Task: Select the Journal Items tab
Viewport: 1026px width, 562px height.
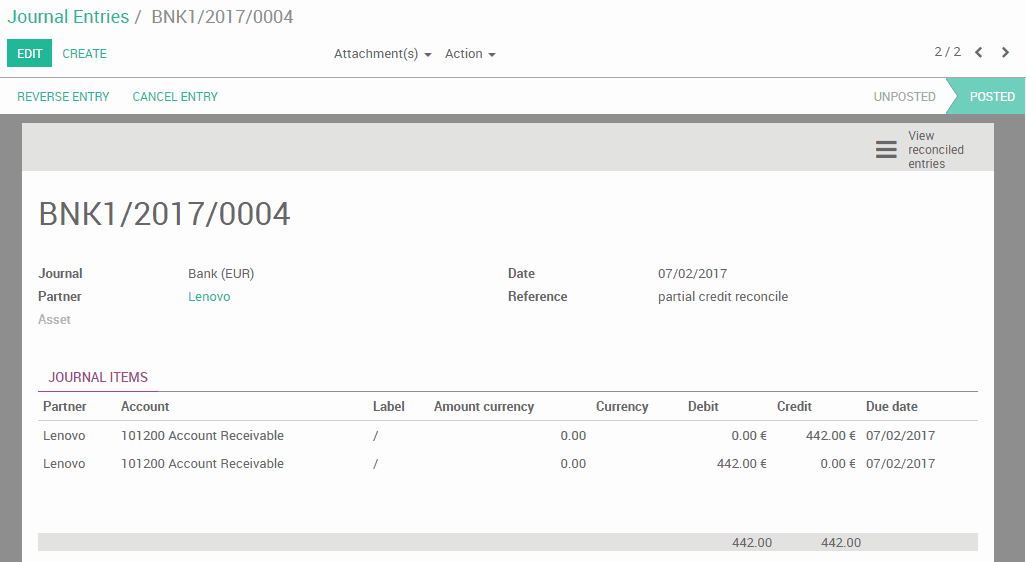Action: click(98, 378)
